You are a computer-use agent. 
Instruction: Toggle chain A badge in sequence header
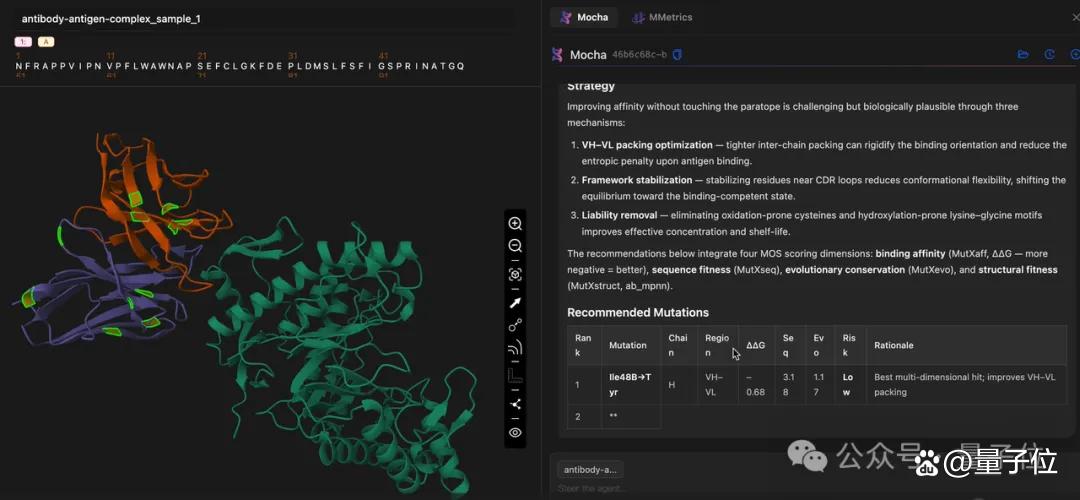point(45,42)
